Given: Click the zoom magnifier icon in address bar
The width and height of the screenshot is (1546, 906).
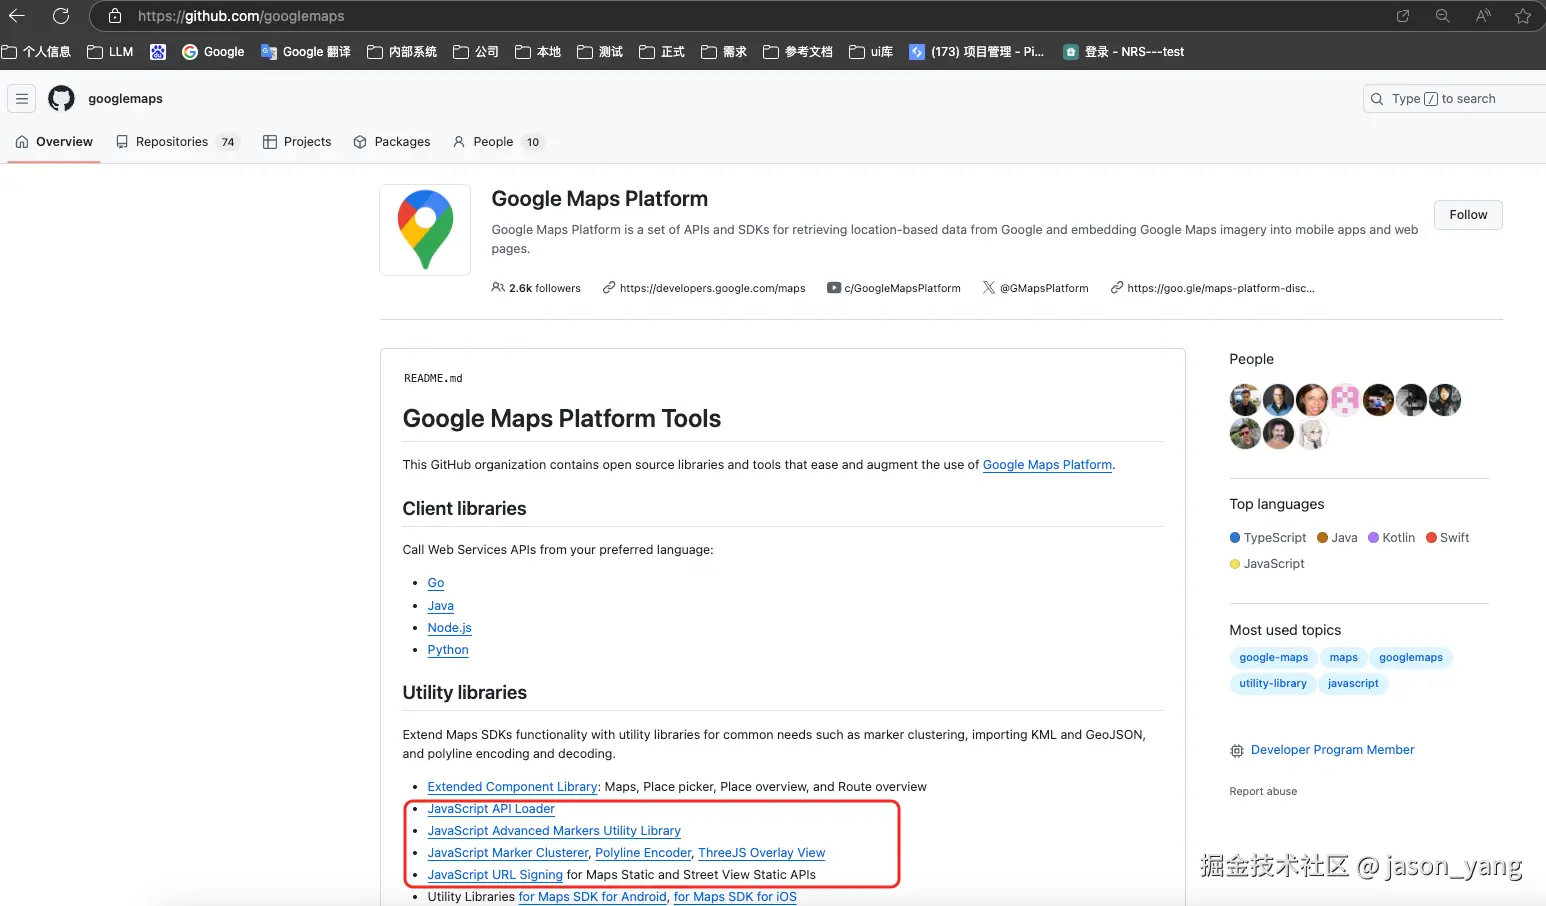Looking at the screenshot, I should [x=1442, y=16].
